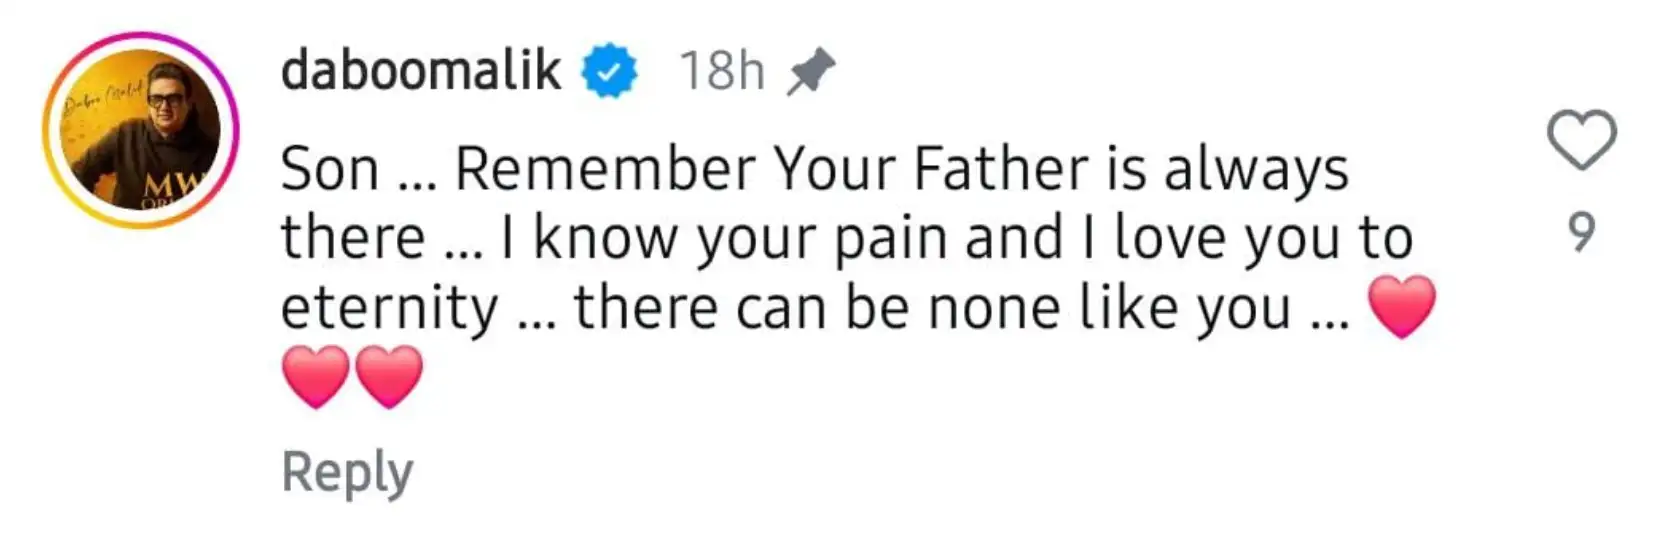
Task: Click the word 'eternity' in the comment
Action: 389,309
